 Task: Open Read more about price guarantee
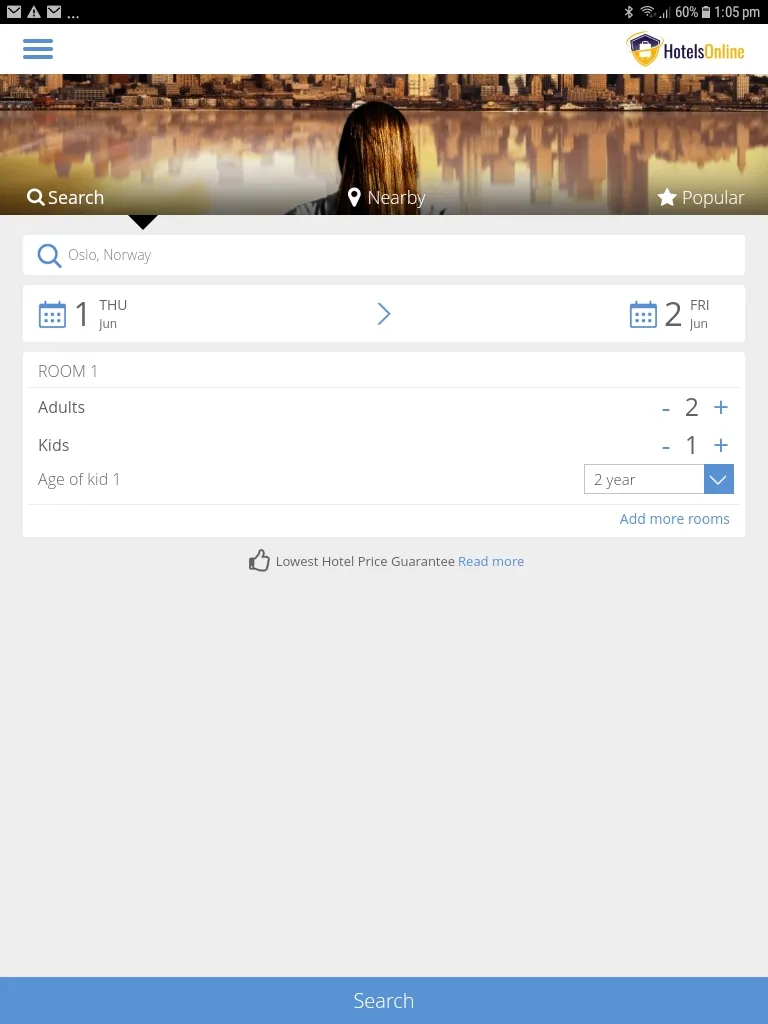click(491, 562)
